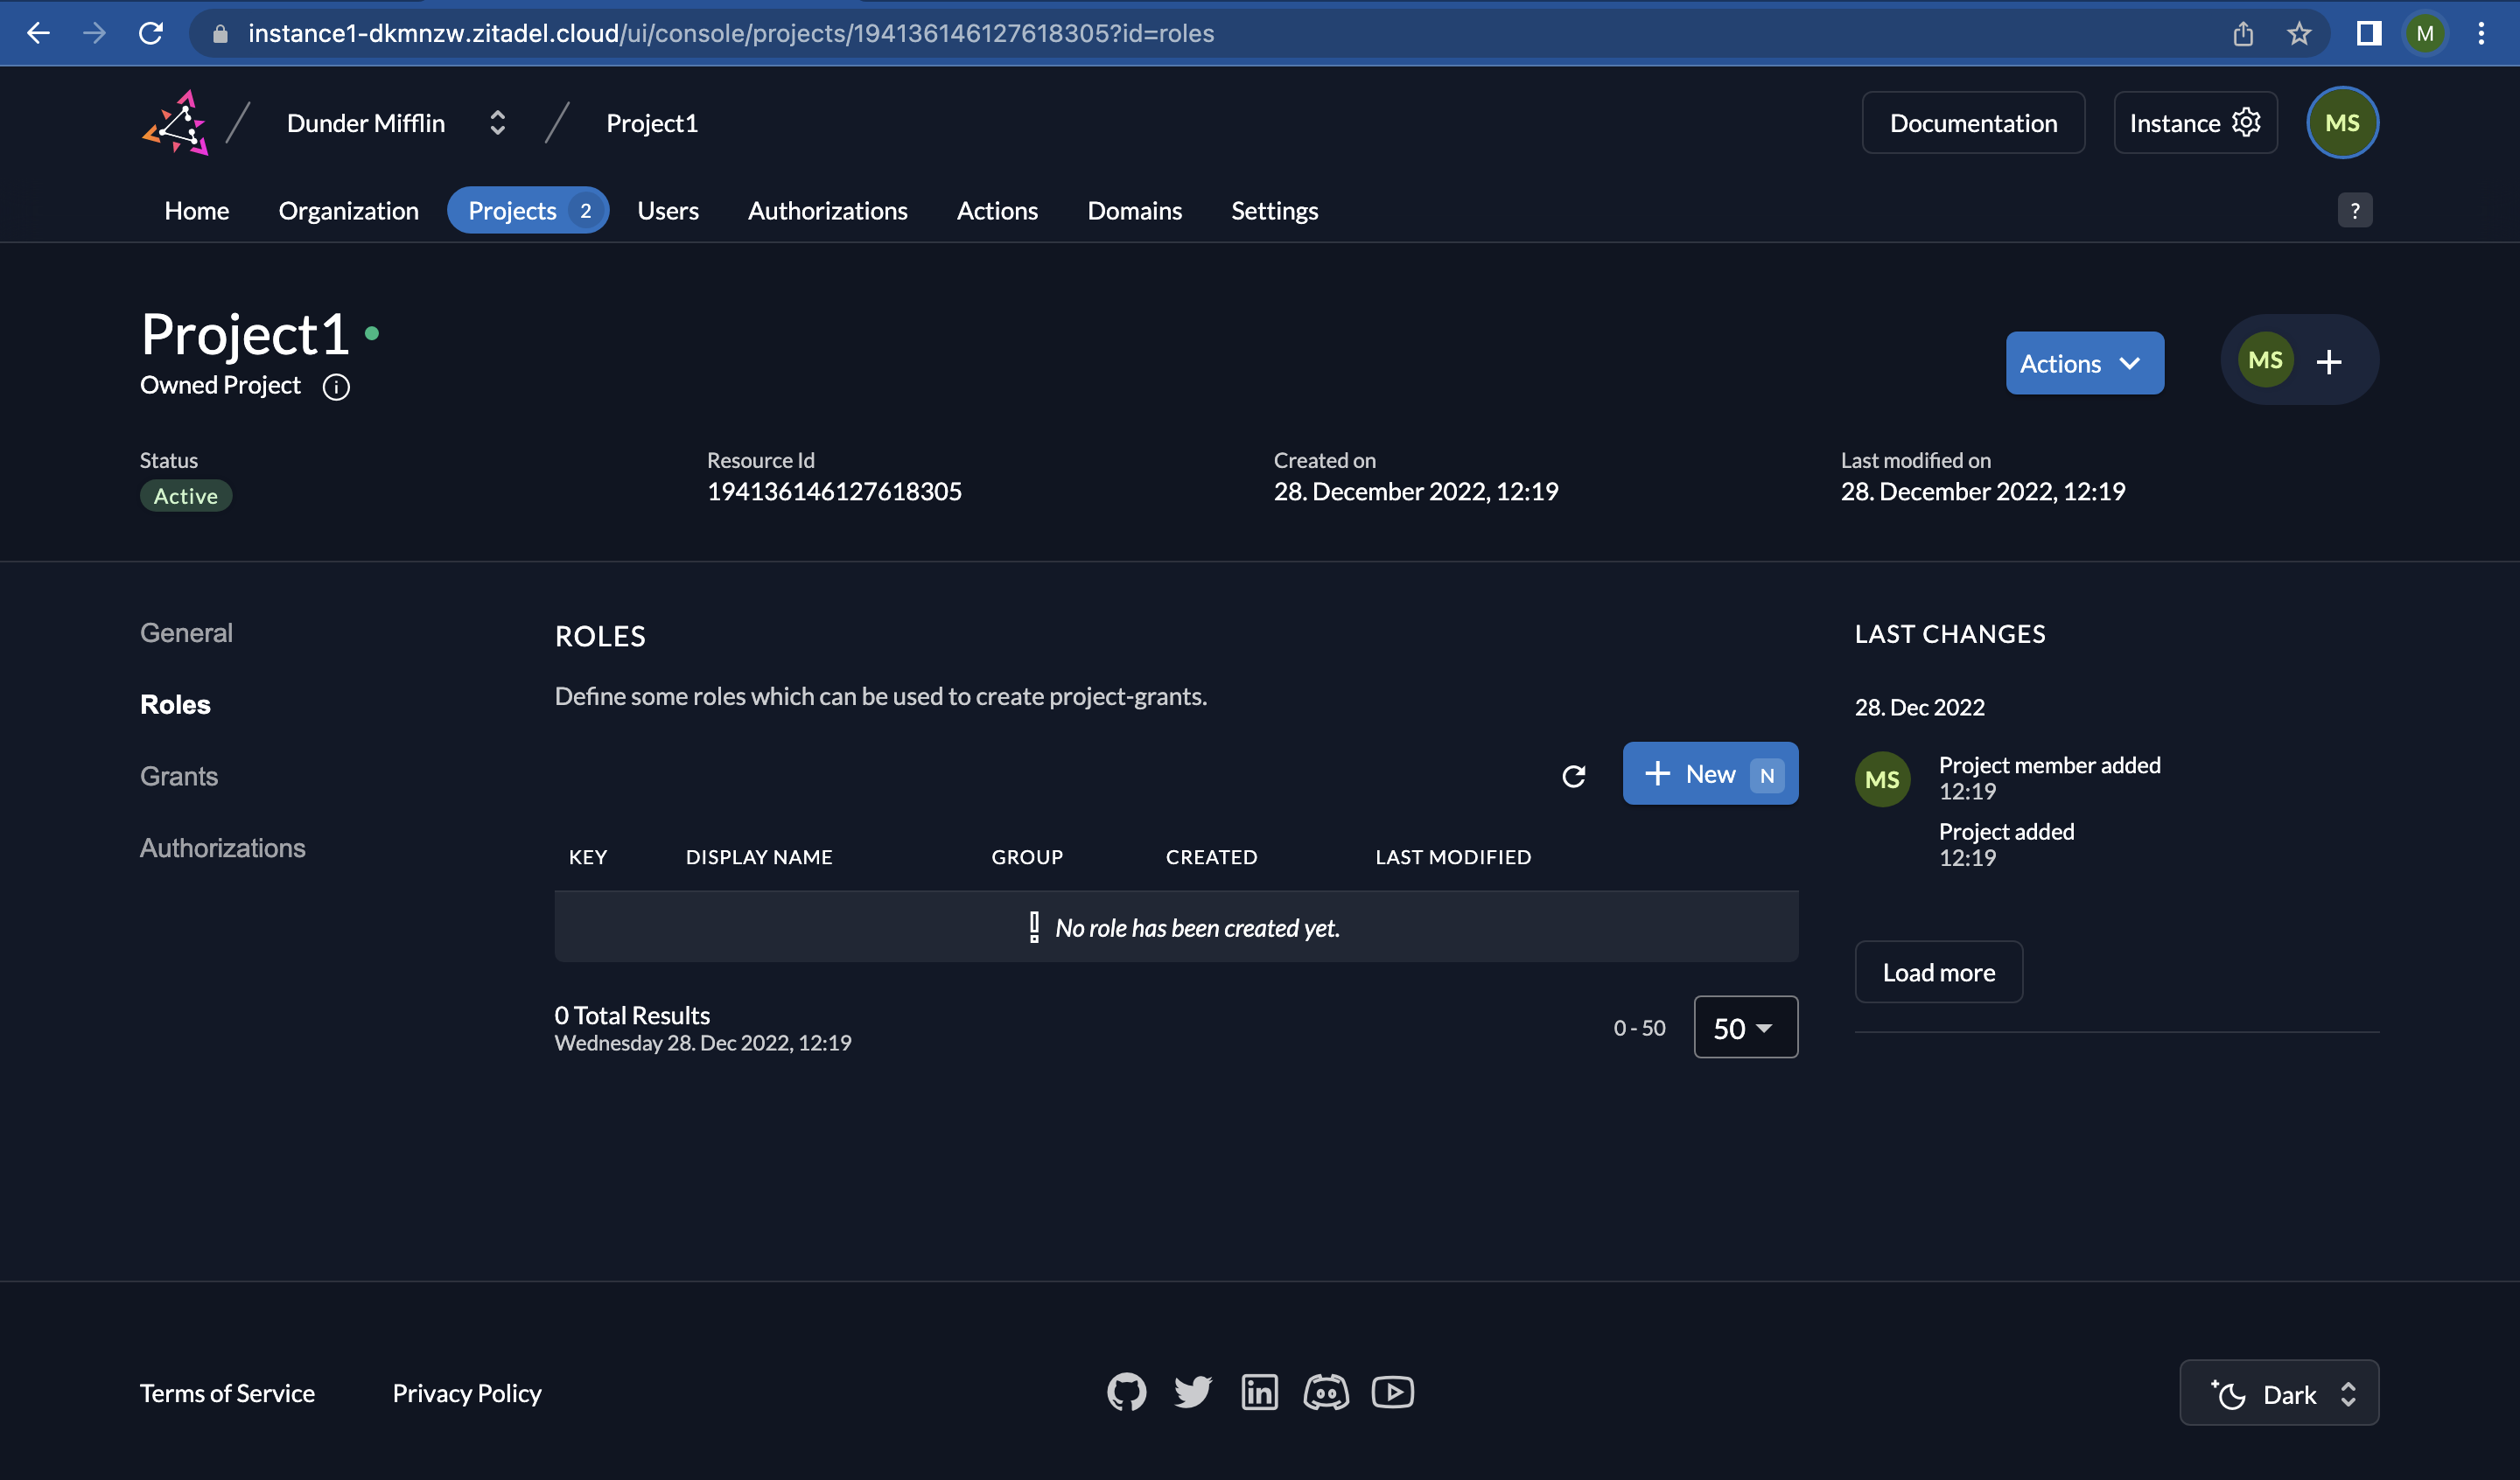
Task: Bookmark this page with the star icon
Action: click(2298, 34)
